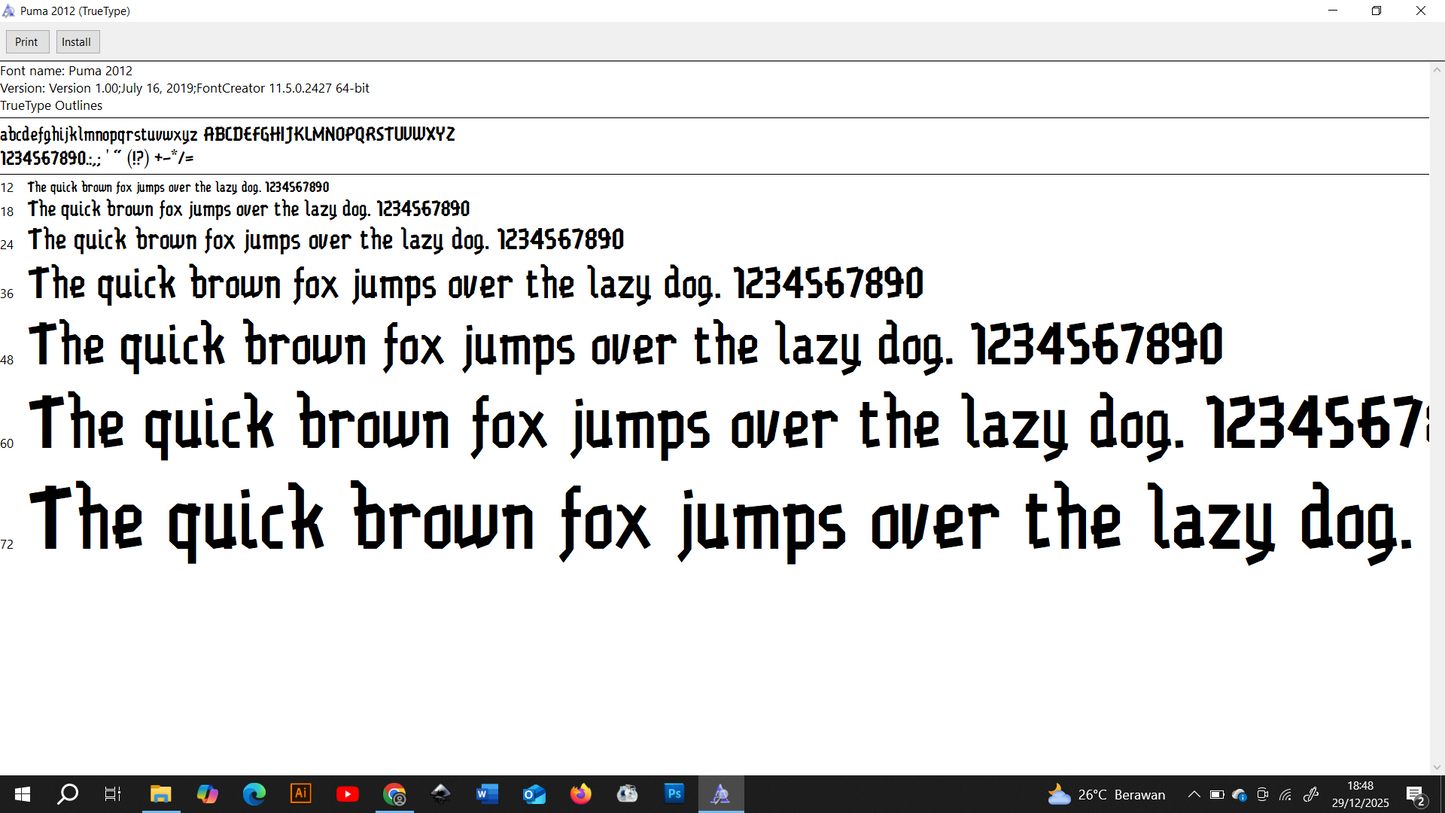Open the clock showing 18:48

(1360, 795)
